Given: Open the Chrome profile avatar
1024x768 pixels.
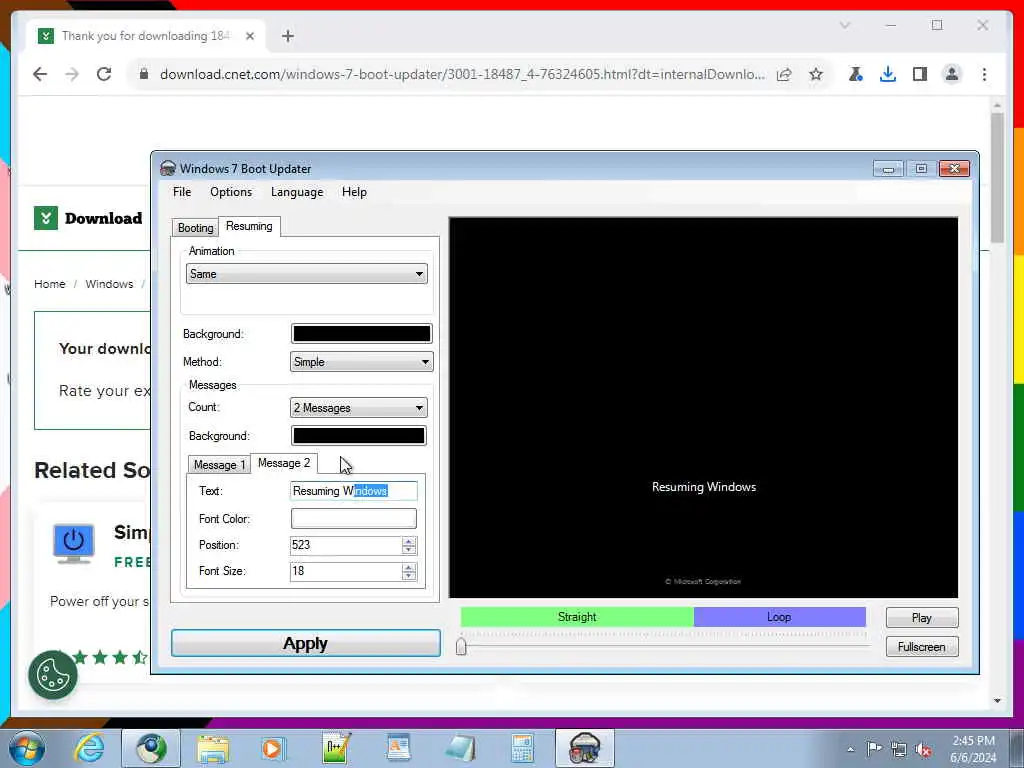Looking at the screenshot, I should (952, 74).
